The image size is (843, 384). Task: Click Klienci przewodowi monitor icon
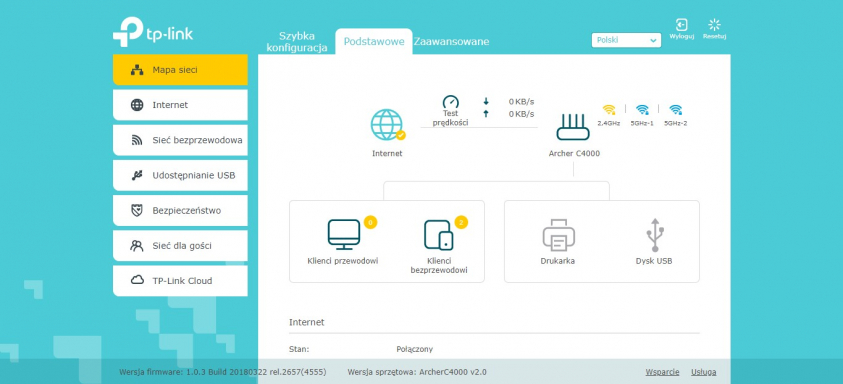[x=344, y=234]
